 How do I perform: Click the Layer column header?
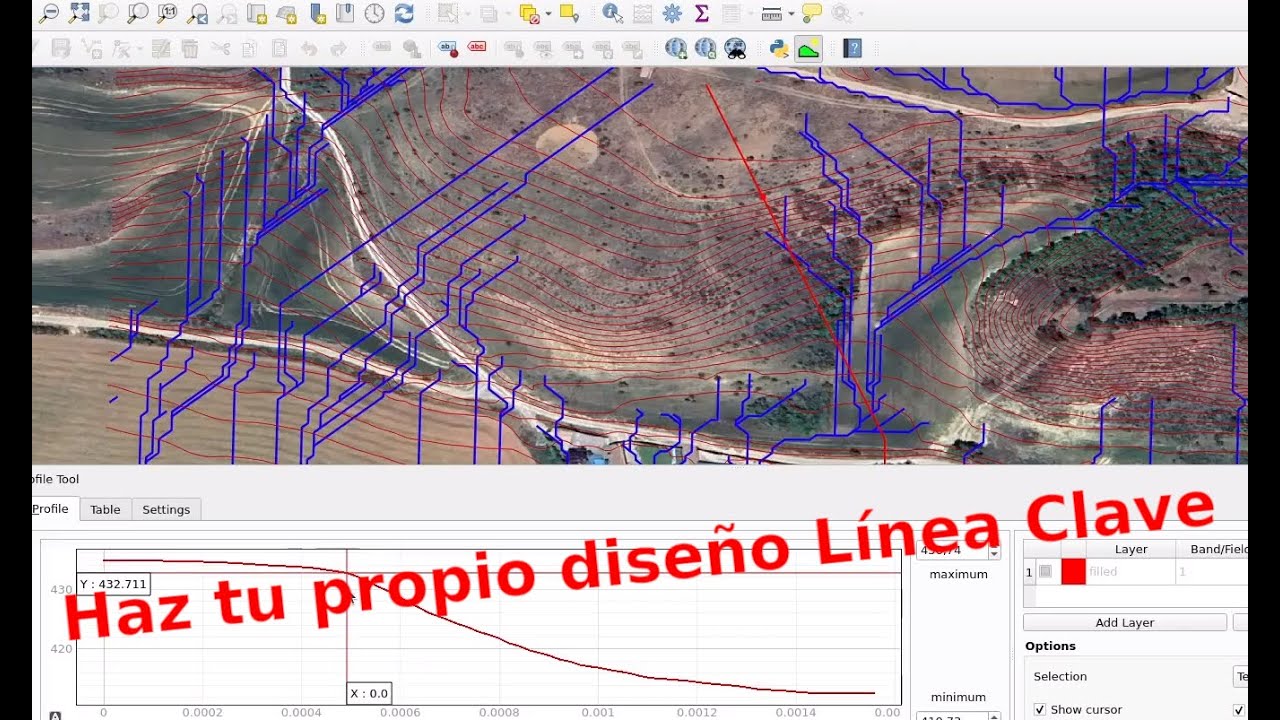click(1131, 549)
